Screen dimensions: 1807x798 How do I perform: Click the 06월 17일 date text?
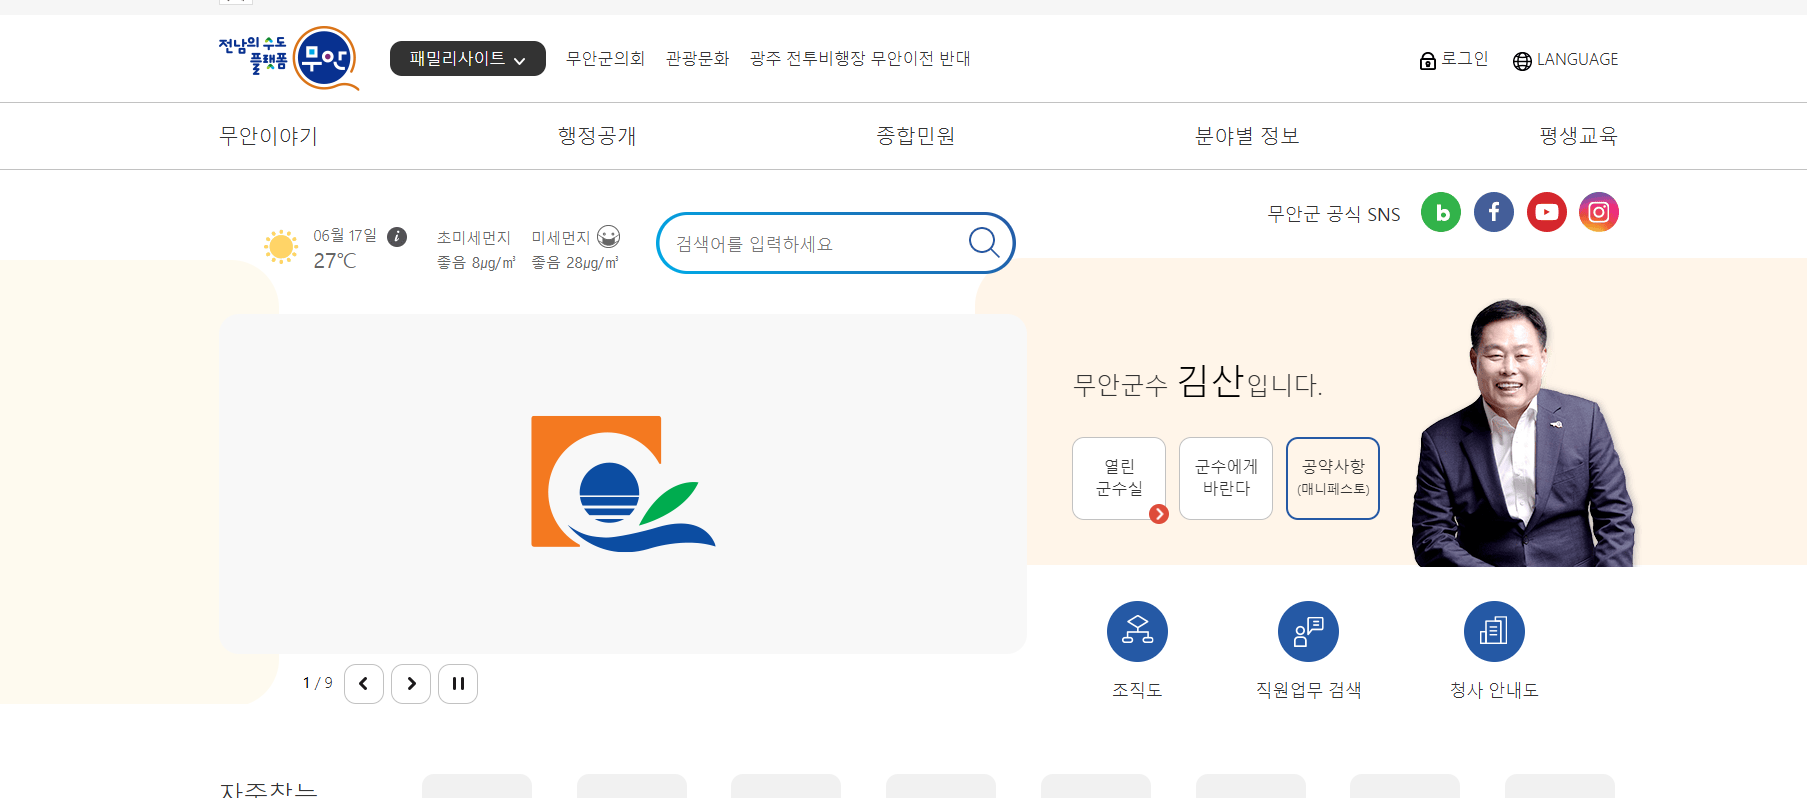tap(345, 236)
